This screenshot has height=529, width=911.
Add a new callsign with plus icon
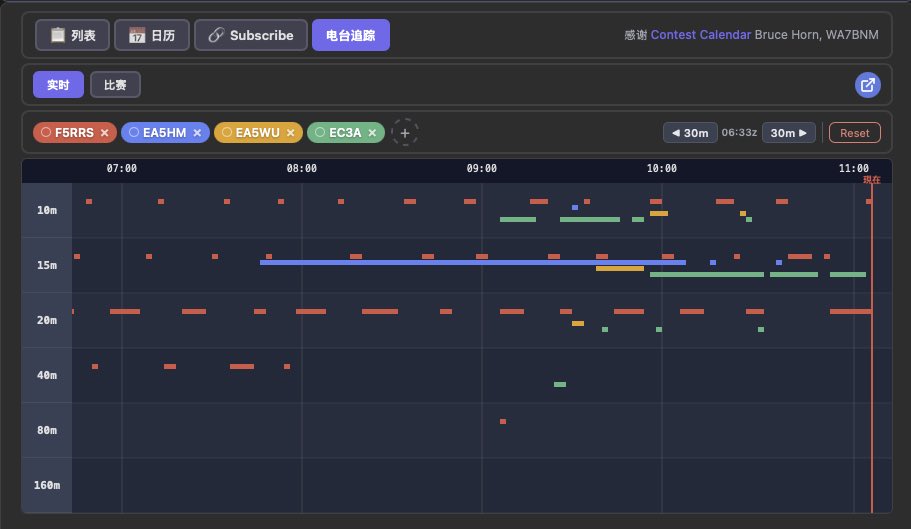pos(405,133)
